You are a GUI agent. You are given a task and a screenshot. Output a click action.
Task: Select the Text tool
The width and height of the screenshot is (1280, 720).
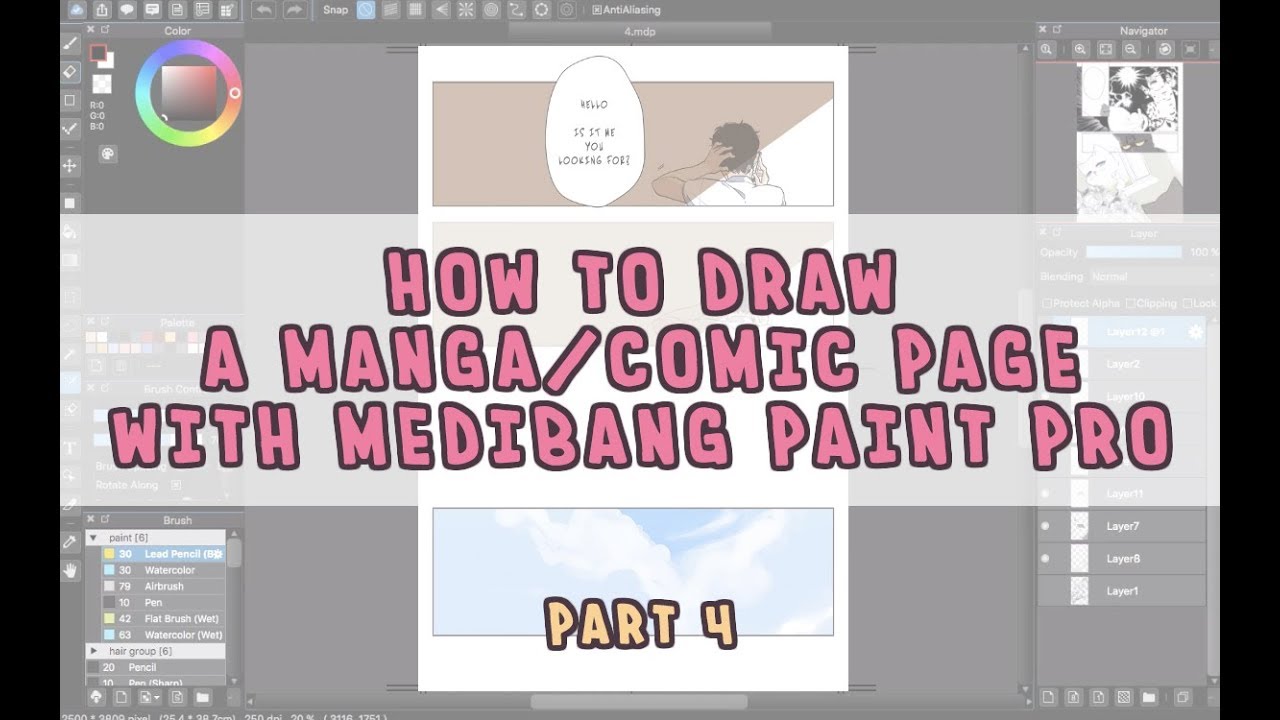tap(70, 448)
